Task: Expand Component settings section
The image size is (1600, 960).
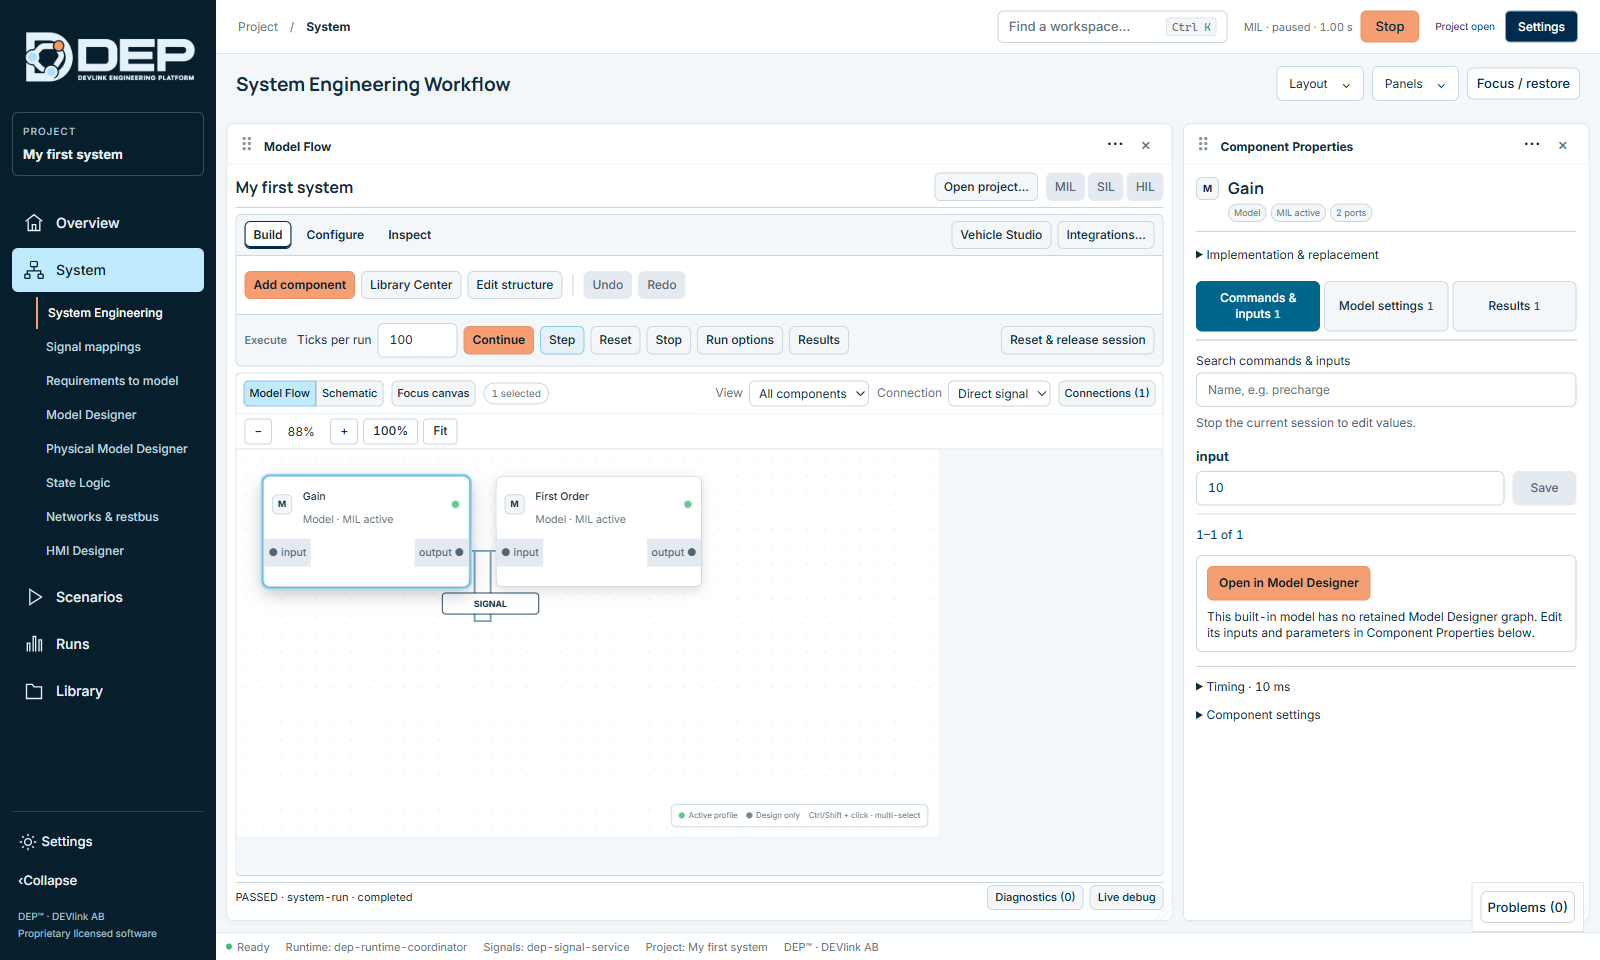Action: [1258, 715]
